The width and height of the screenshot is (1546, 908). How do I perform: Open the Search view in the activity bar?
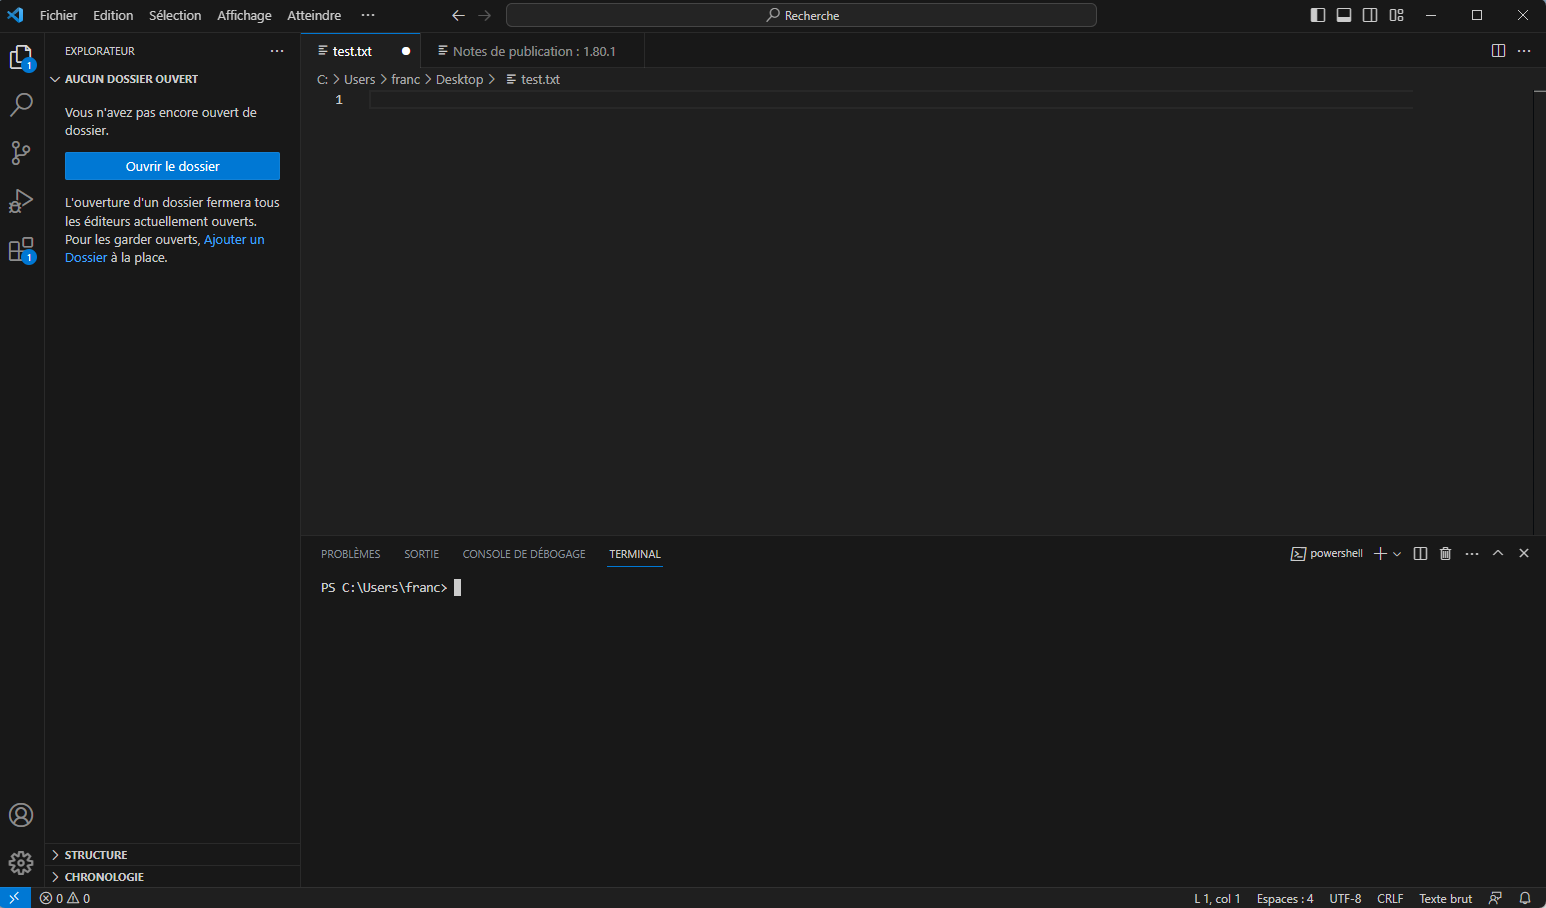[x=22, y=104]
